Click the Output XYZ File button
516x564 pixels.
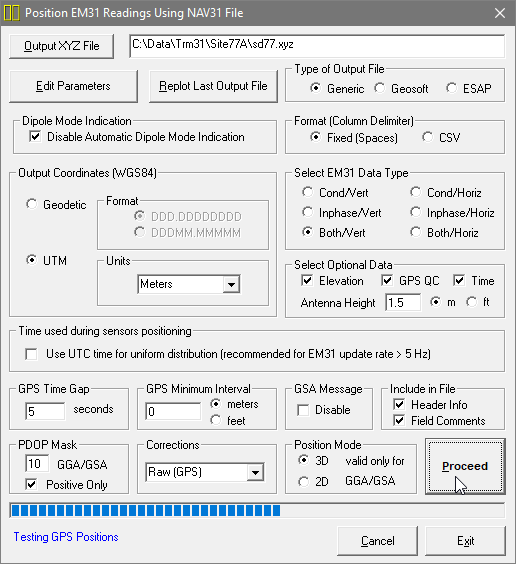pyautogui.click(x=61, y=46)
